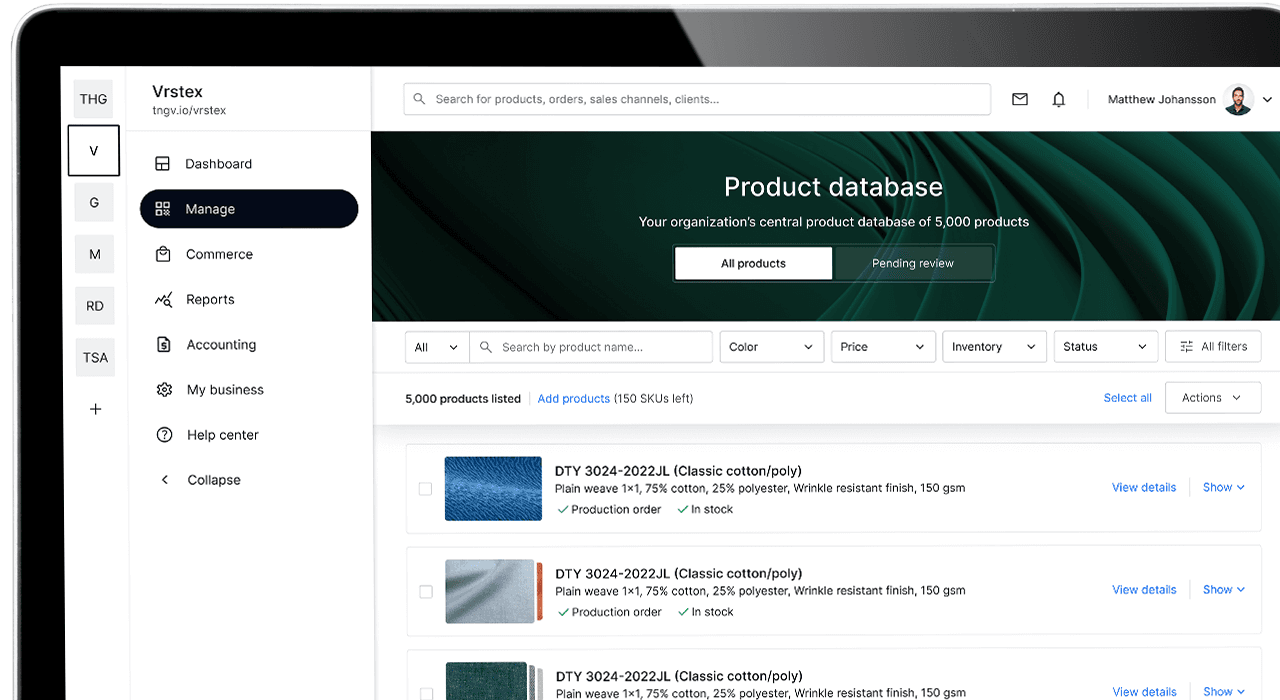Expand user menu chevron beside Matthew Johansson

[1267, 100]
